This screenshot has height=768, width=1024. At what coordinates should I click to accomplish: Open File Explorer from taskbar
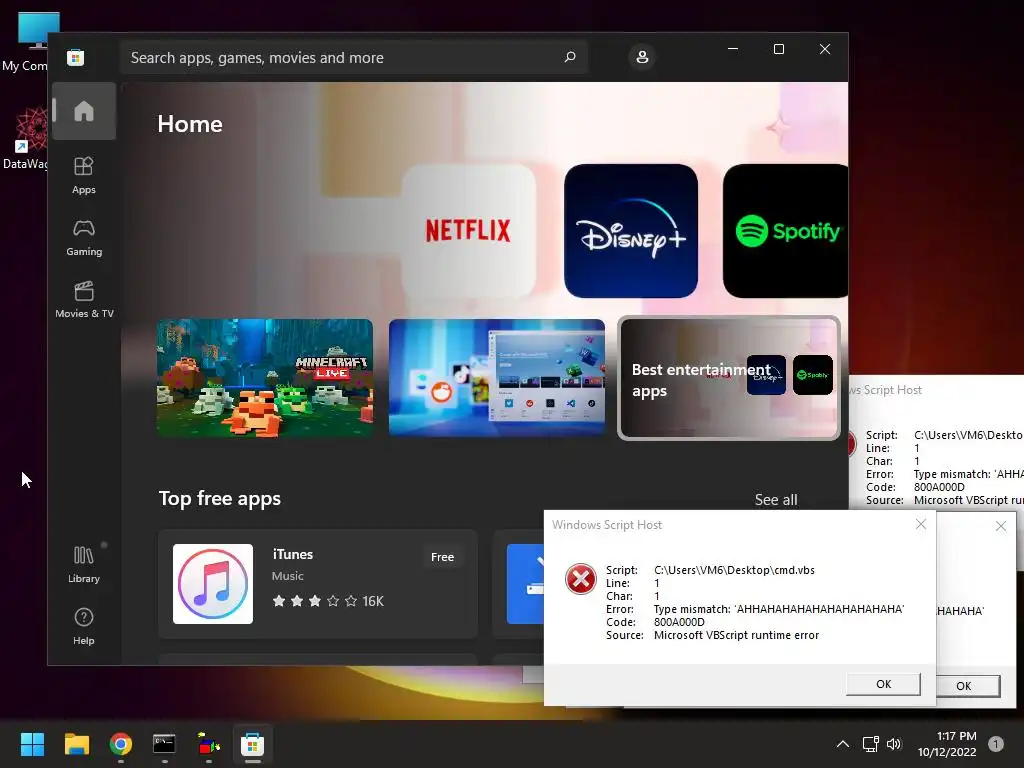point(76,744)
